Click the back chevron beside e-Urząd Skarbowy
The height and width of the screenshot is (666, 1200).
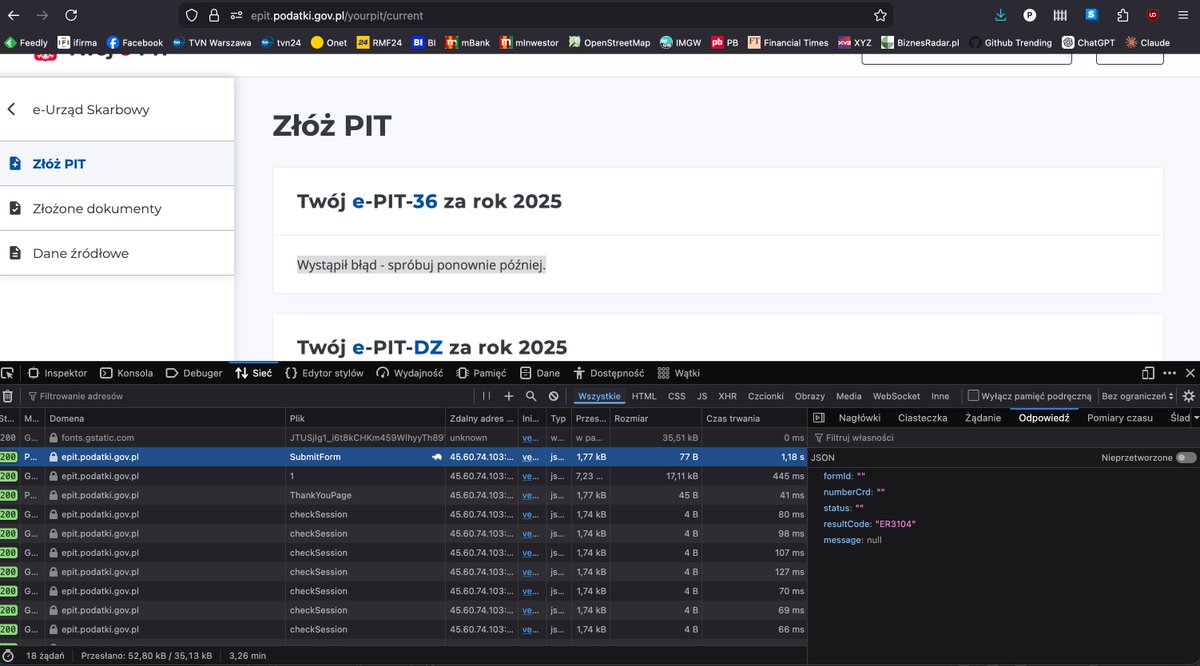[x=12, y=109]
